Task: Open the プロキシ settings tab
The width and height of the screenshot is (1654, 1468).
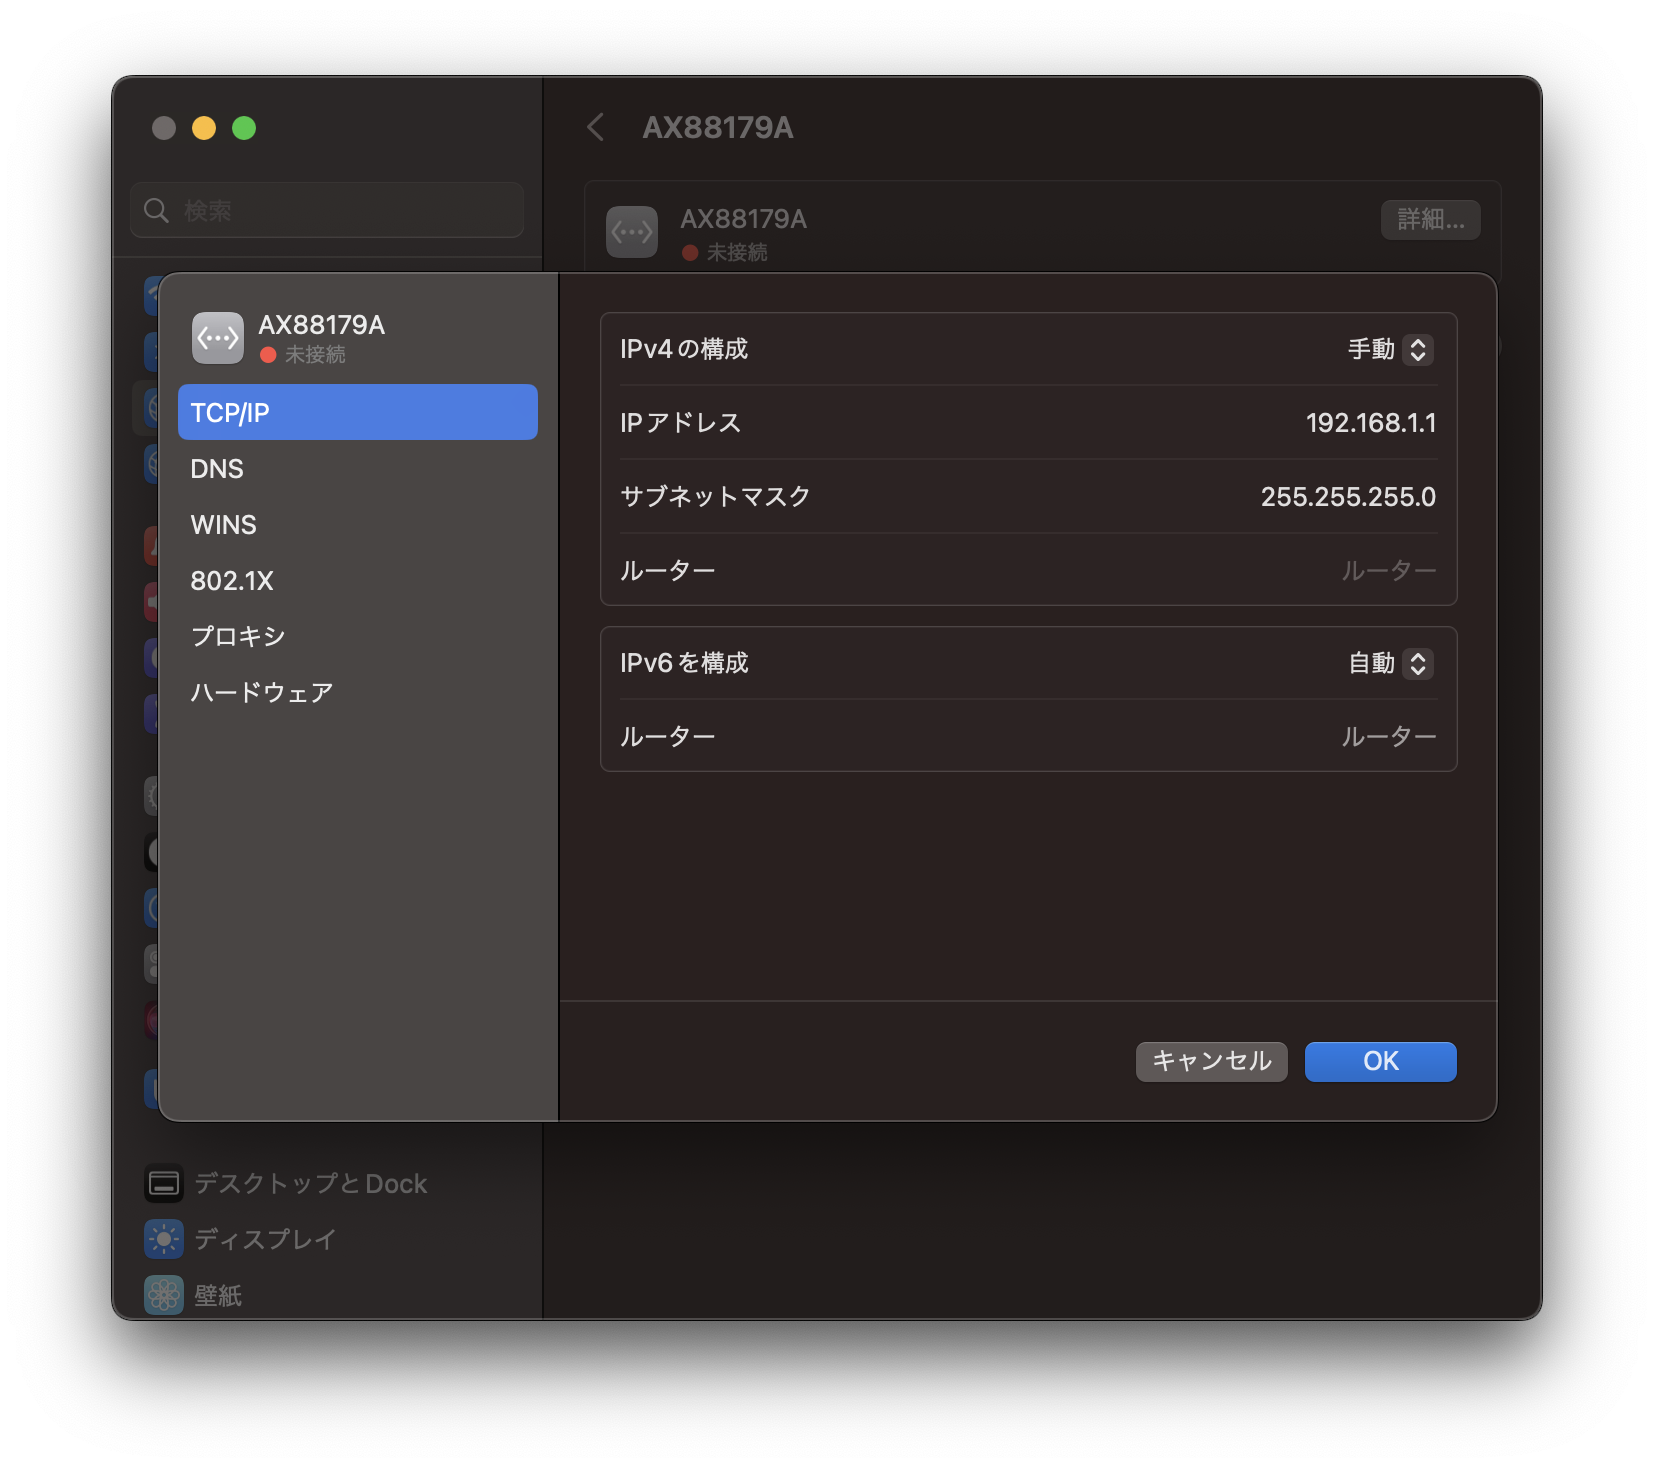Action: (x=237, y=636)
